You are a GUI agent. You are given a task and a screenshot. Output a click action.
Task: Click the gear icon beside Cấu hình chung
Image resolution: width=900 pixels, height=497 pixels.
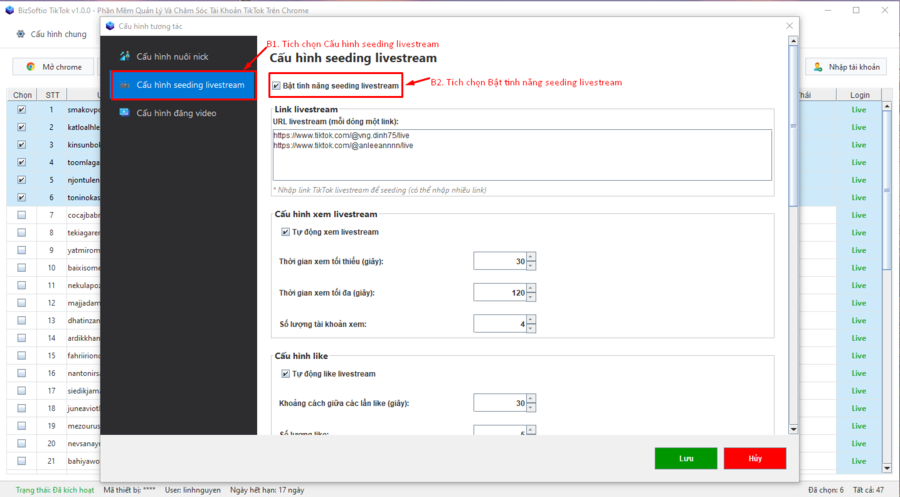point(21,34)
